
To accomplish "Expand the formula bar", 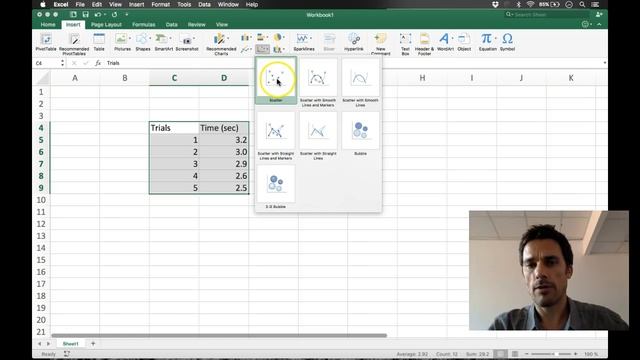I will coord(604,63).
